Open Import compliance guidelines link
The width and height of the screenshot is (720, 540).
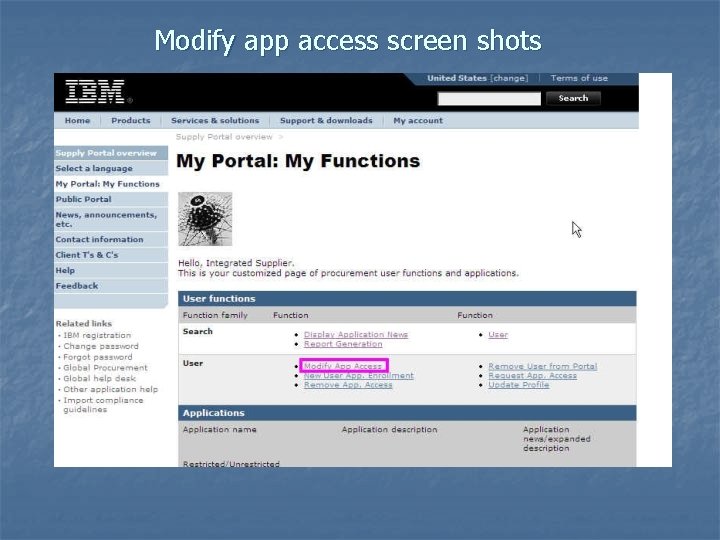tap(103, 405)
